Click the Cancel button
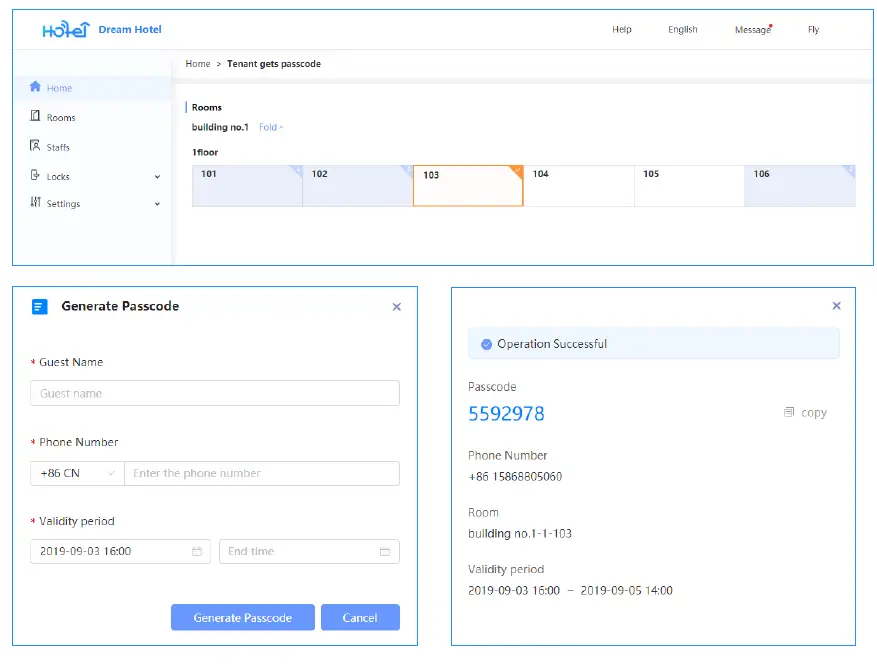The width and height of the screenshot is (877, 664). [x=360, y=617]
